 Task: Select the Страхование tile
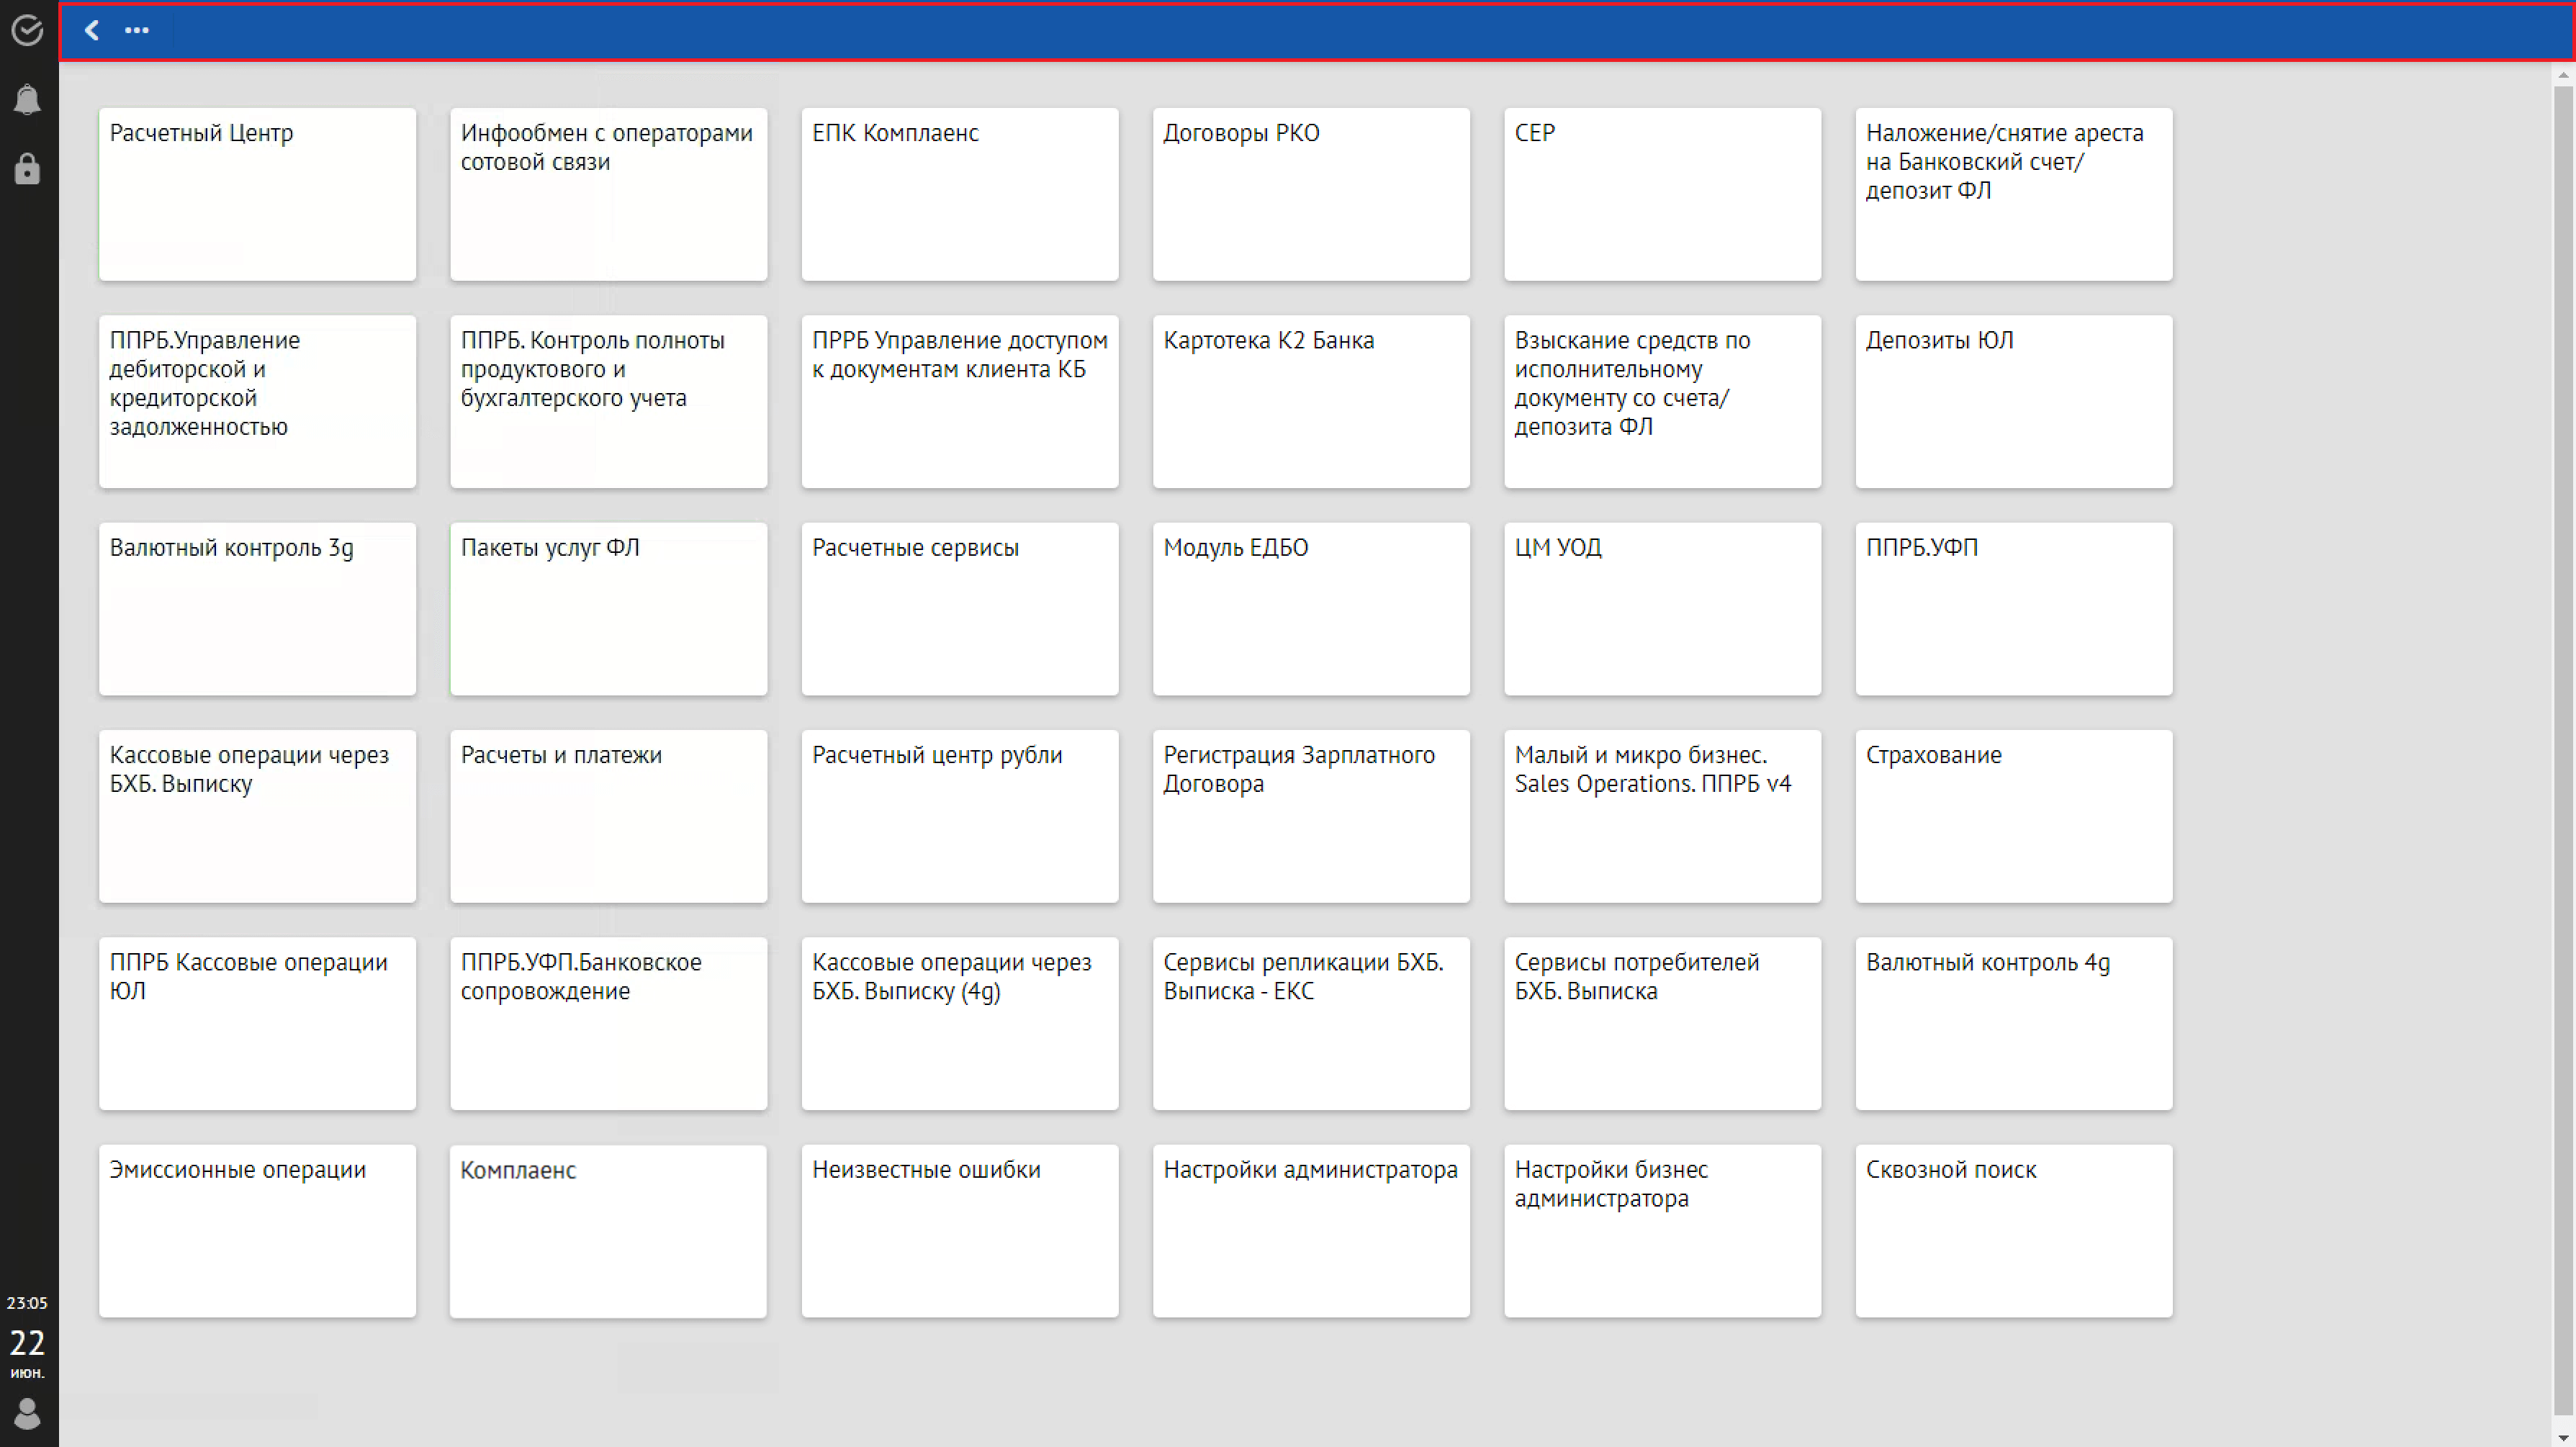pos(2013,816)
